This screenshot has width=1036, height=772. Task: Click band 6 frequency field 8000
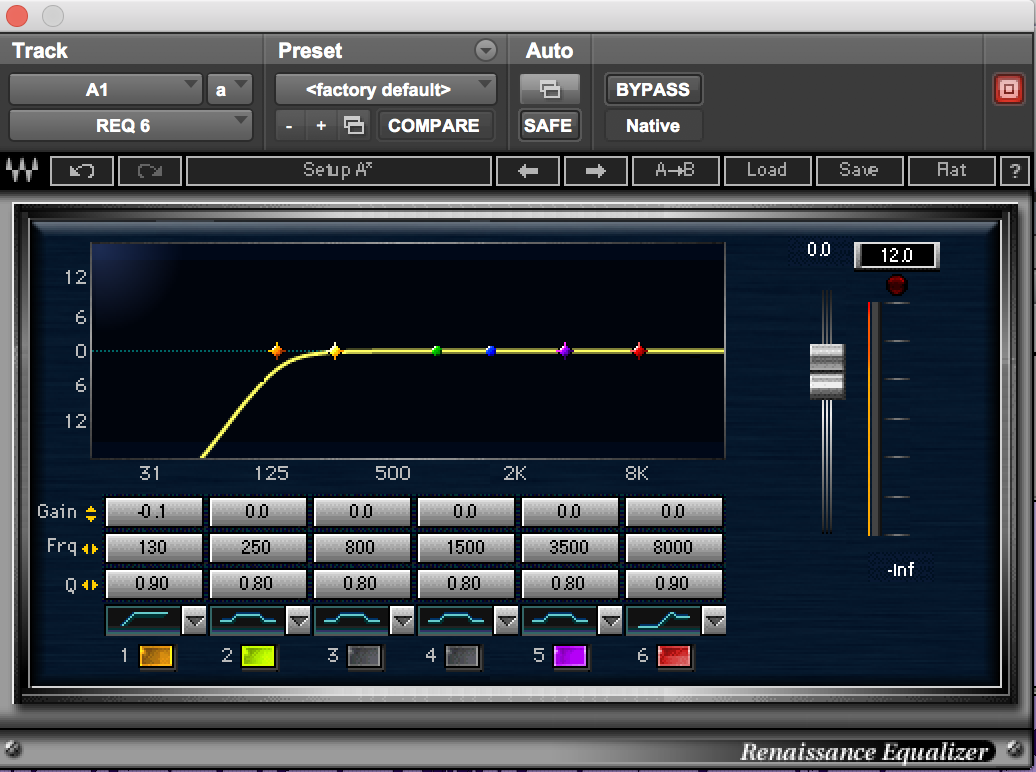(x=674, y=548)
